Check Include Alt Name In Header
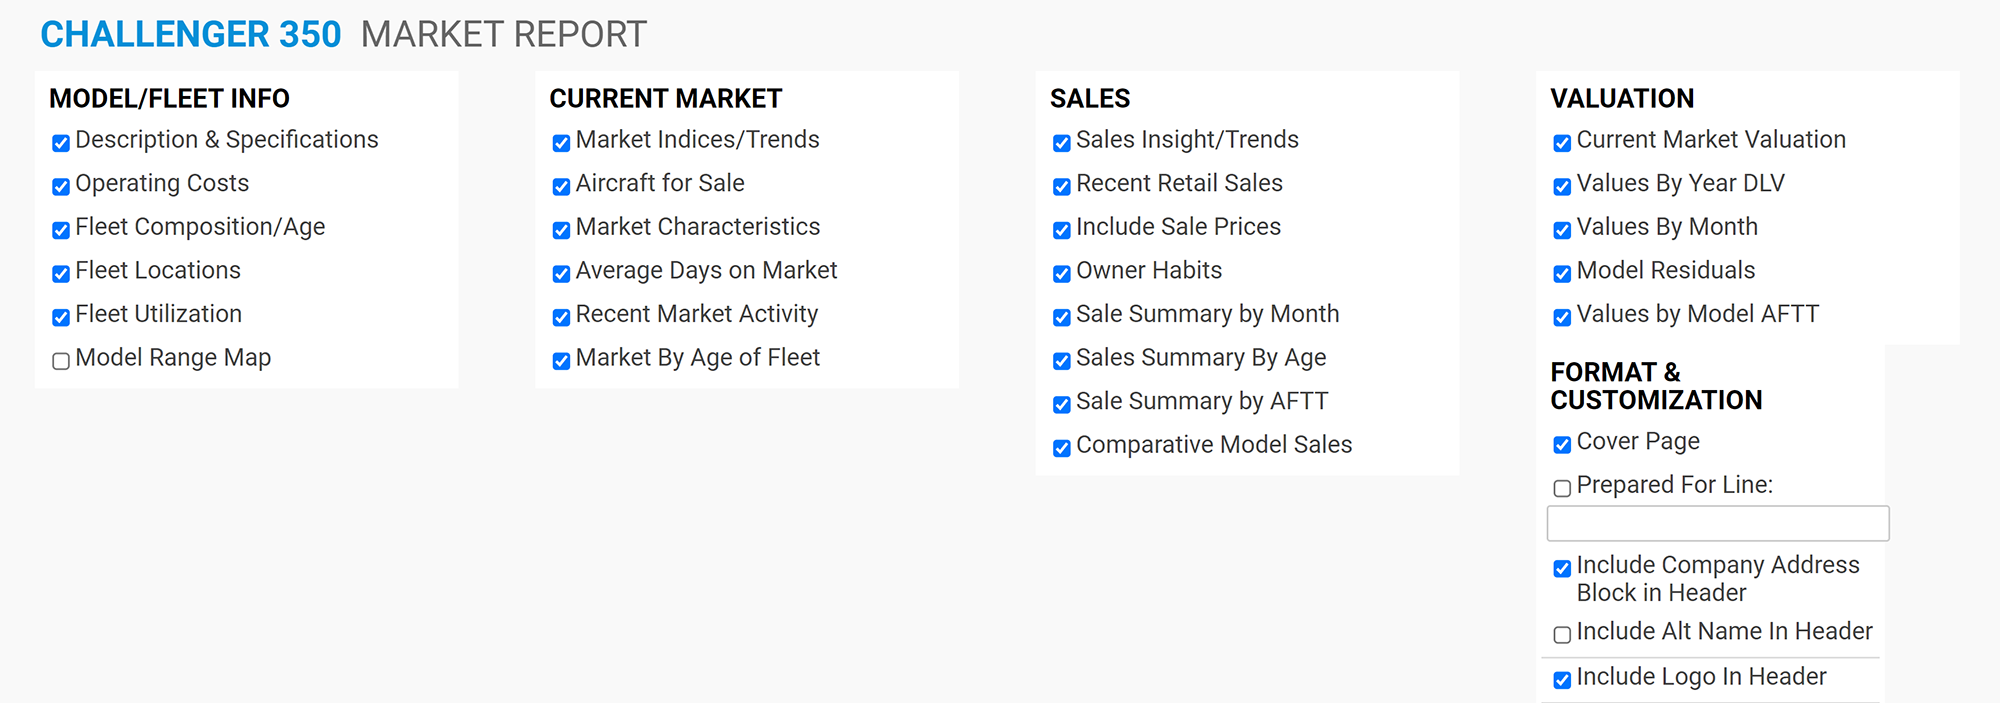This screenshot has width=2000, height=703. pyautogui.click(x=1562, y=635)
